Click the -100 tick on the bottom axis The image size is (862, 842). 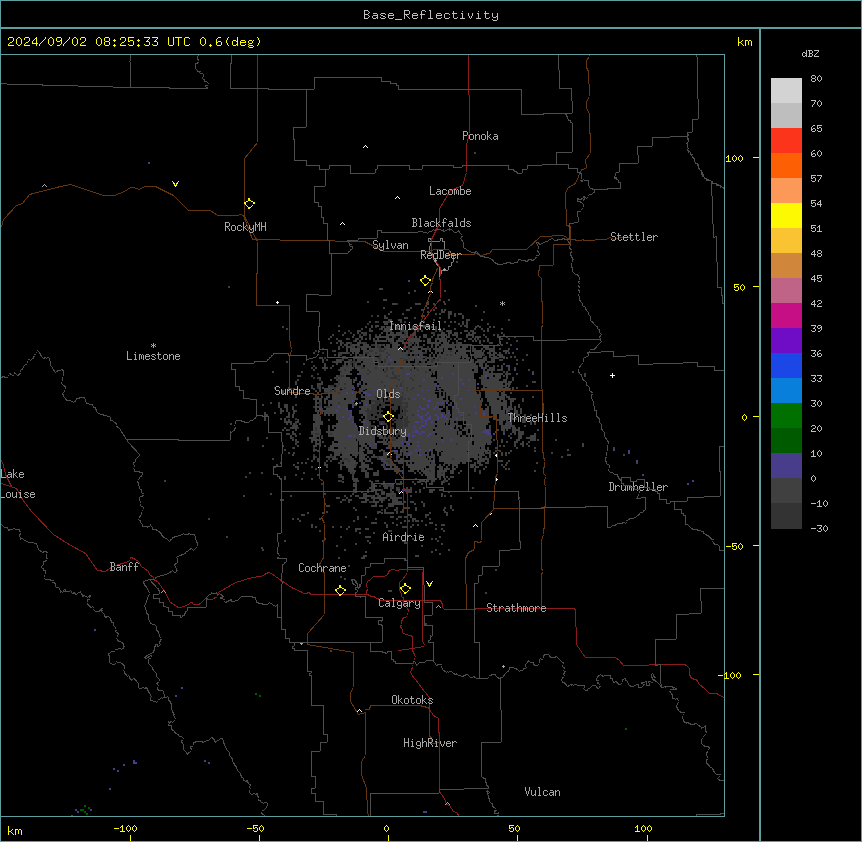tap(126, 828)
